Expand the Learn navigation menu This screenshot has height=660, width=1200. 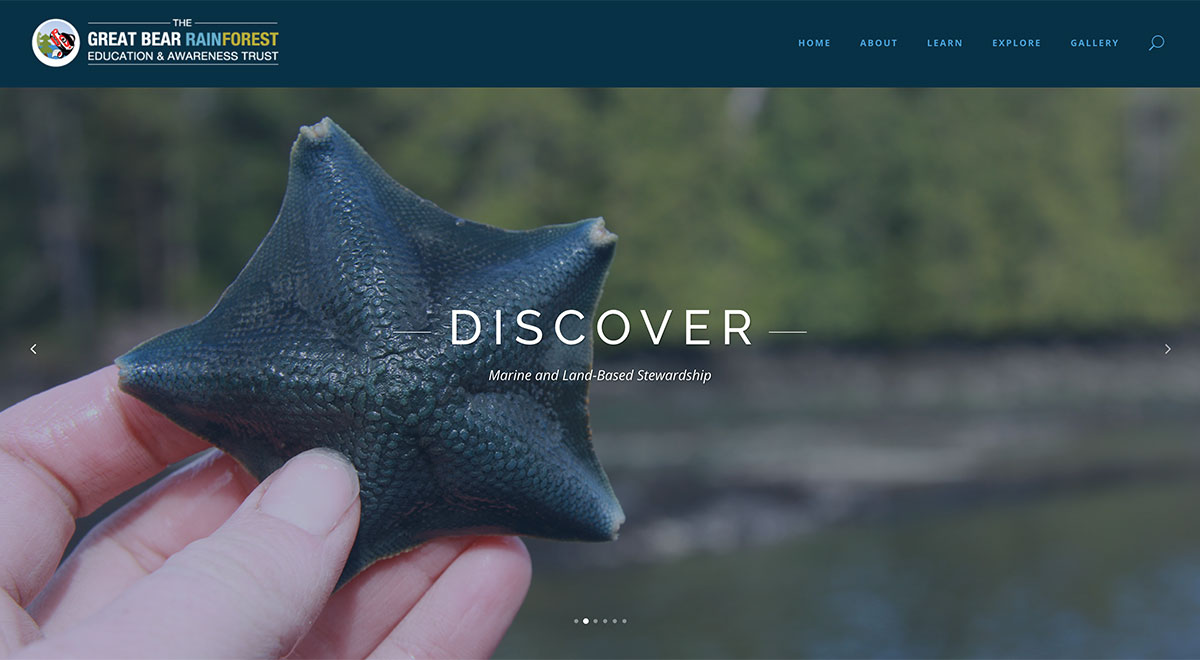(945, 43)
